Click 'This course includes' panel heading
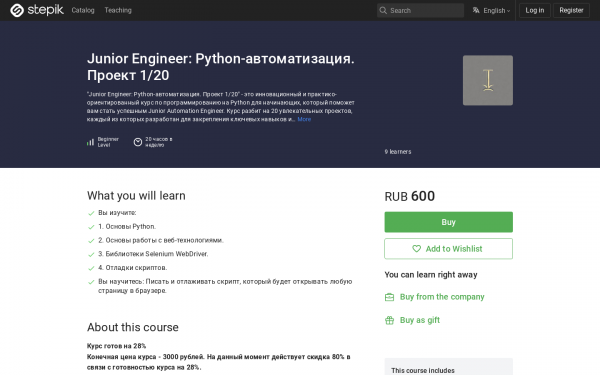 [x=423, y=370]
